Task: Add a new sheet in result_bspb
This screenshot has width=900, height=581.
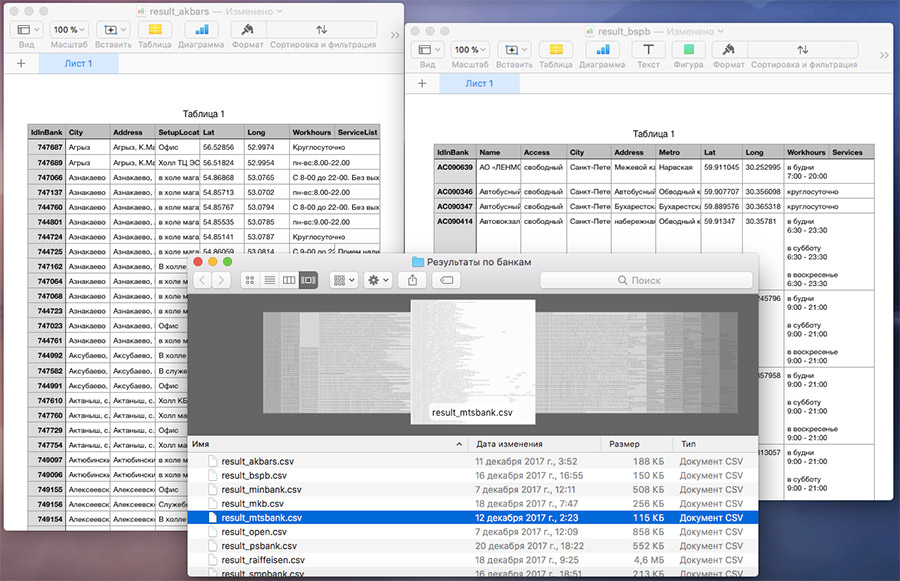Action: point(422,83)
